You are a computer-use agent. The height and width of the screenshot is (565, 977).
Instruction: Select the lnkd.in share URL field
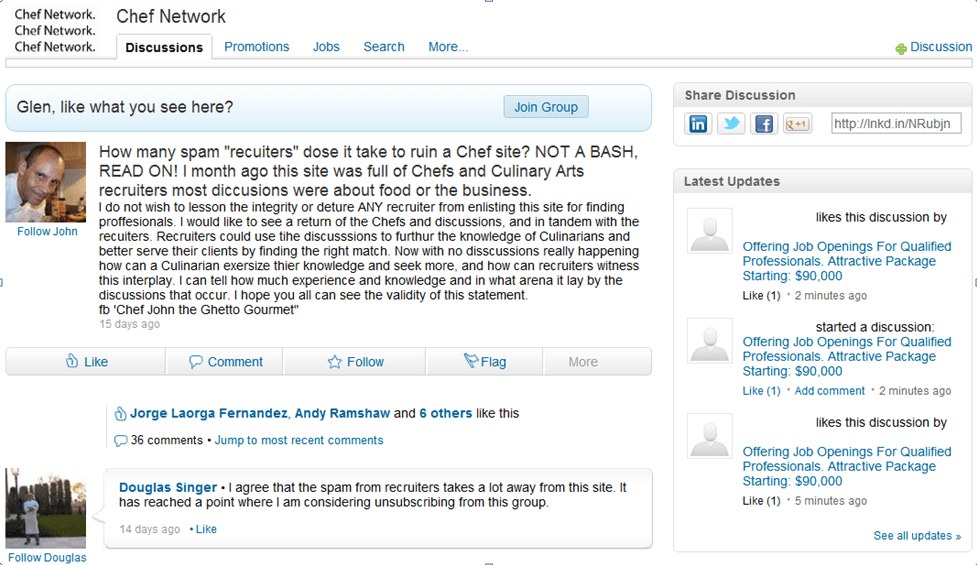pyautogui.click(x=896, y=123)
